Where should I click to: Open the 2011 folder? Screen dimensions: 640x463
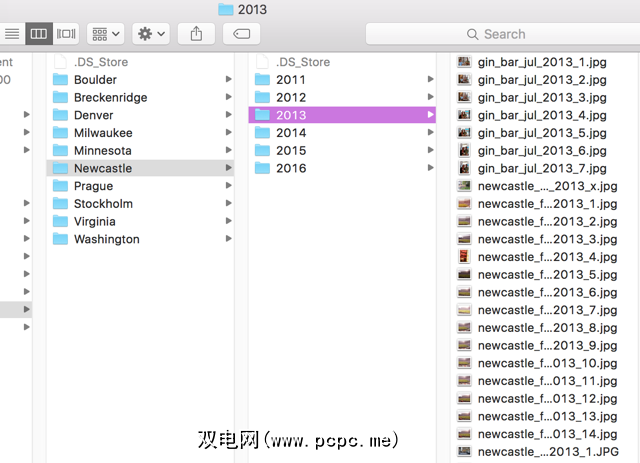pos(342,80)
